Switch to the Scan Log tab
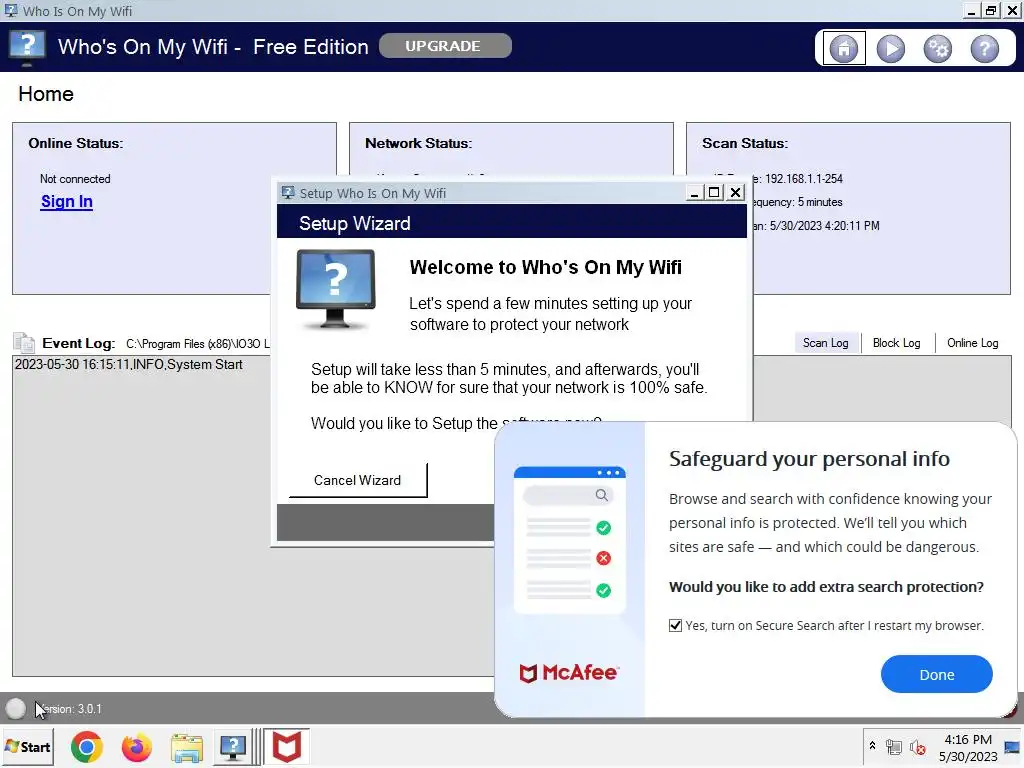This screenshot has height=768, width=1024. click(825, 343)
